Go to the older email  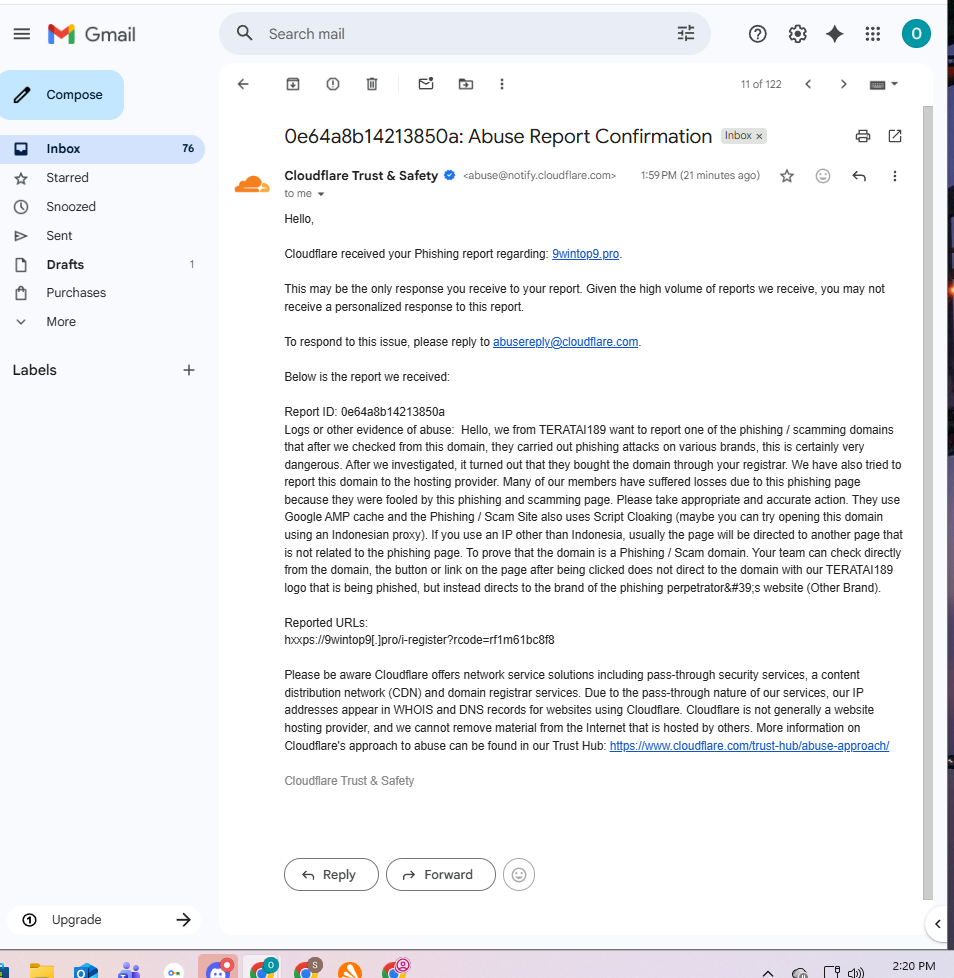tap(844, 84)
